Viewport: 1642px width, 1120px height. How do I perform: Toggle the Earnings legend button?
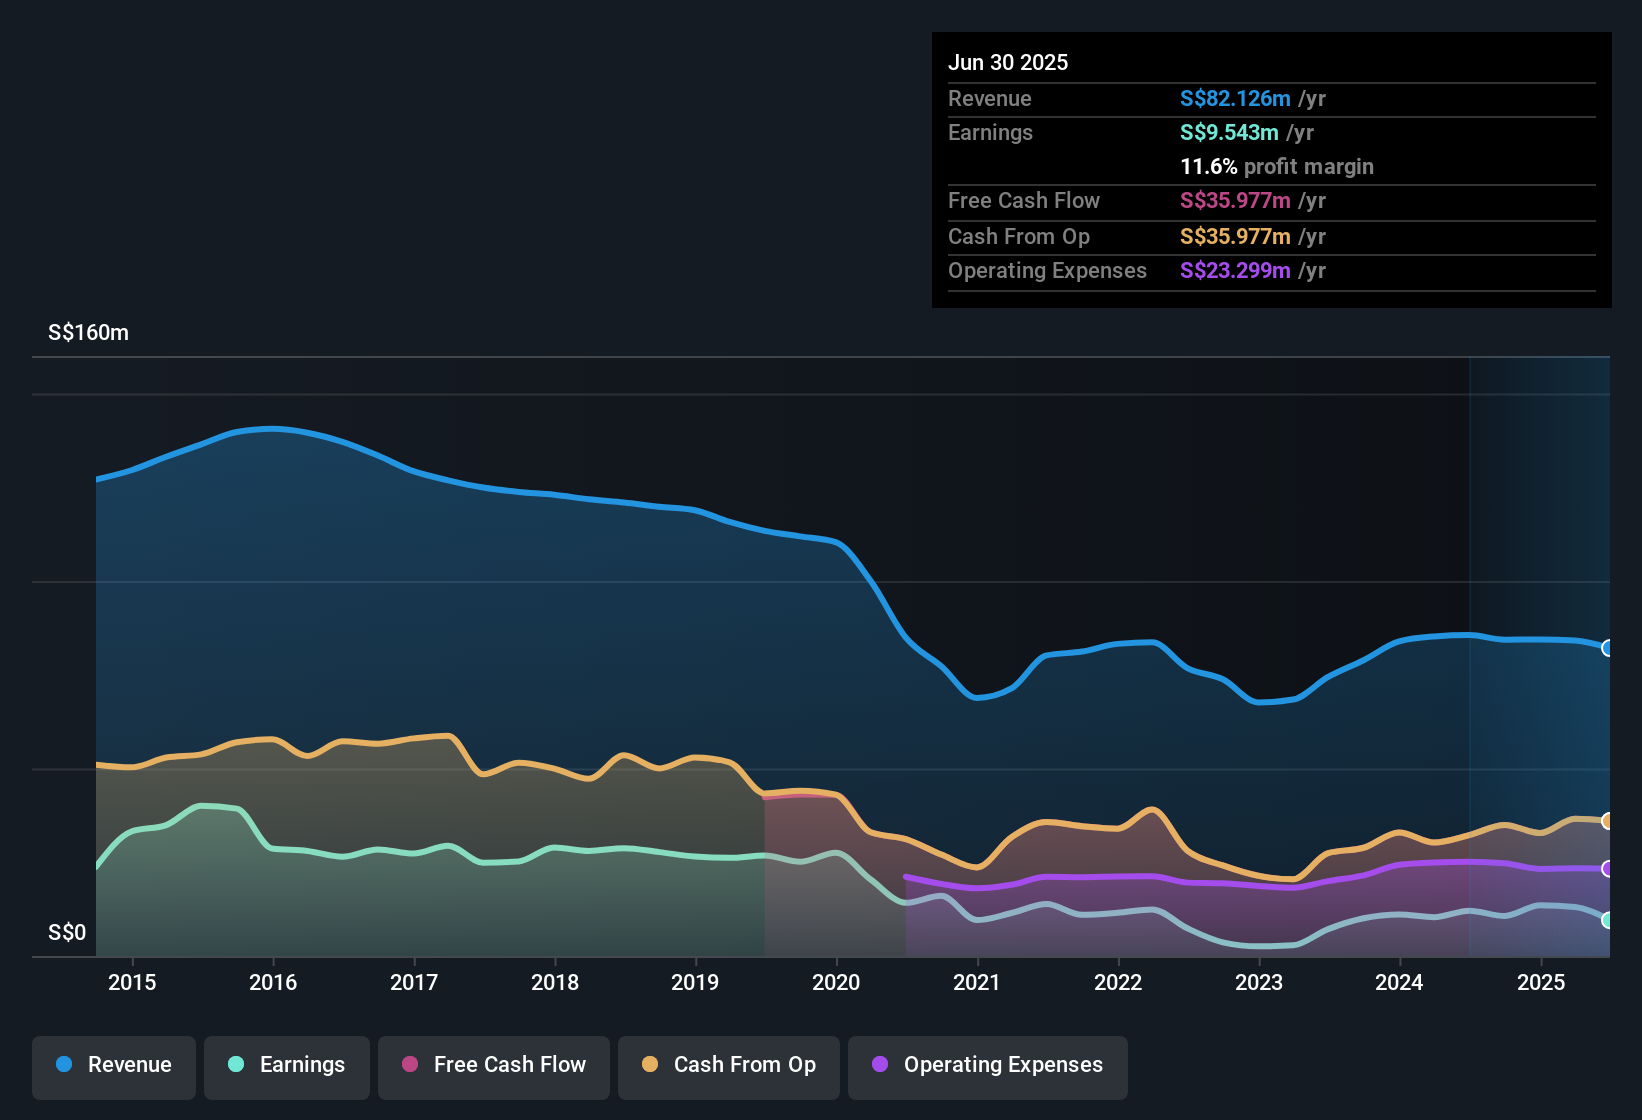(x=287, y=1065)
